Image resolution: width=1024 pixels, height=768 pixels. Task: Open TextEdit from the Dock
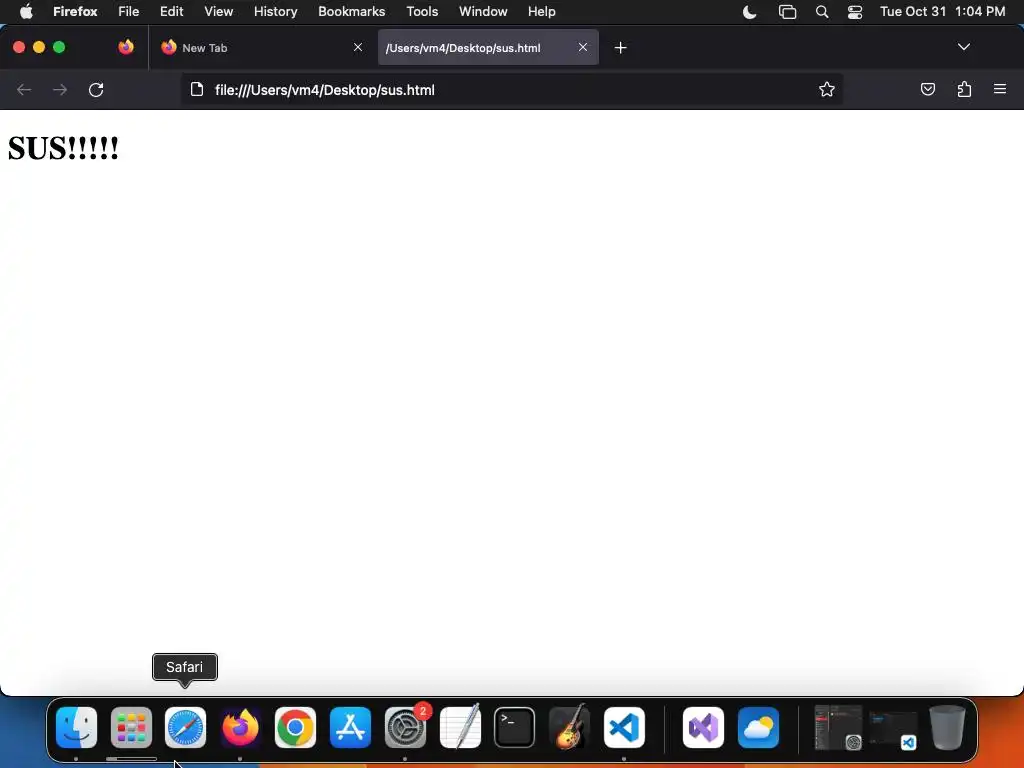(x=460, y=727)
